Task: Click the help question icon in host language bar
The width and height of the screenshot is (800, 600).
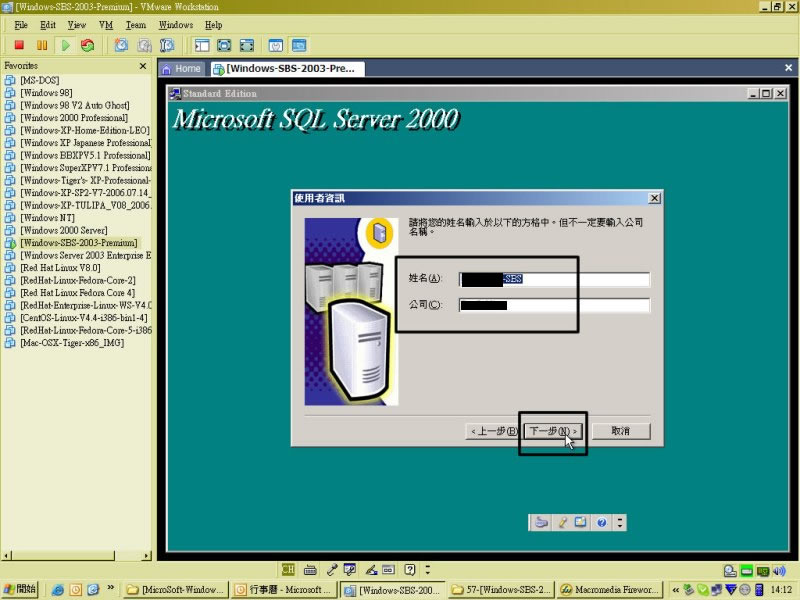Action: tap(410, 569)
